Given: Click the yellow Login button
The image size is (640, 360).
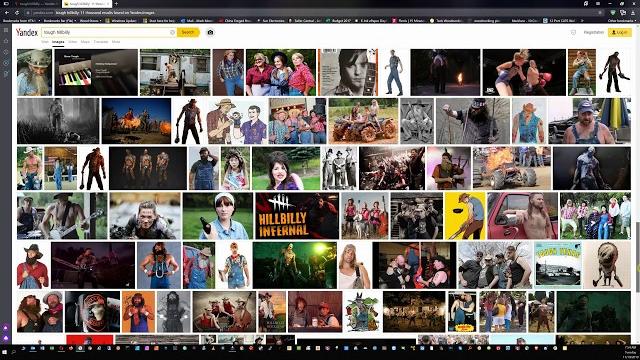Looking at the screenshot, I should pos(620,32).
